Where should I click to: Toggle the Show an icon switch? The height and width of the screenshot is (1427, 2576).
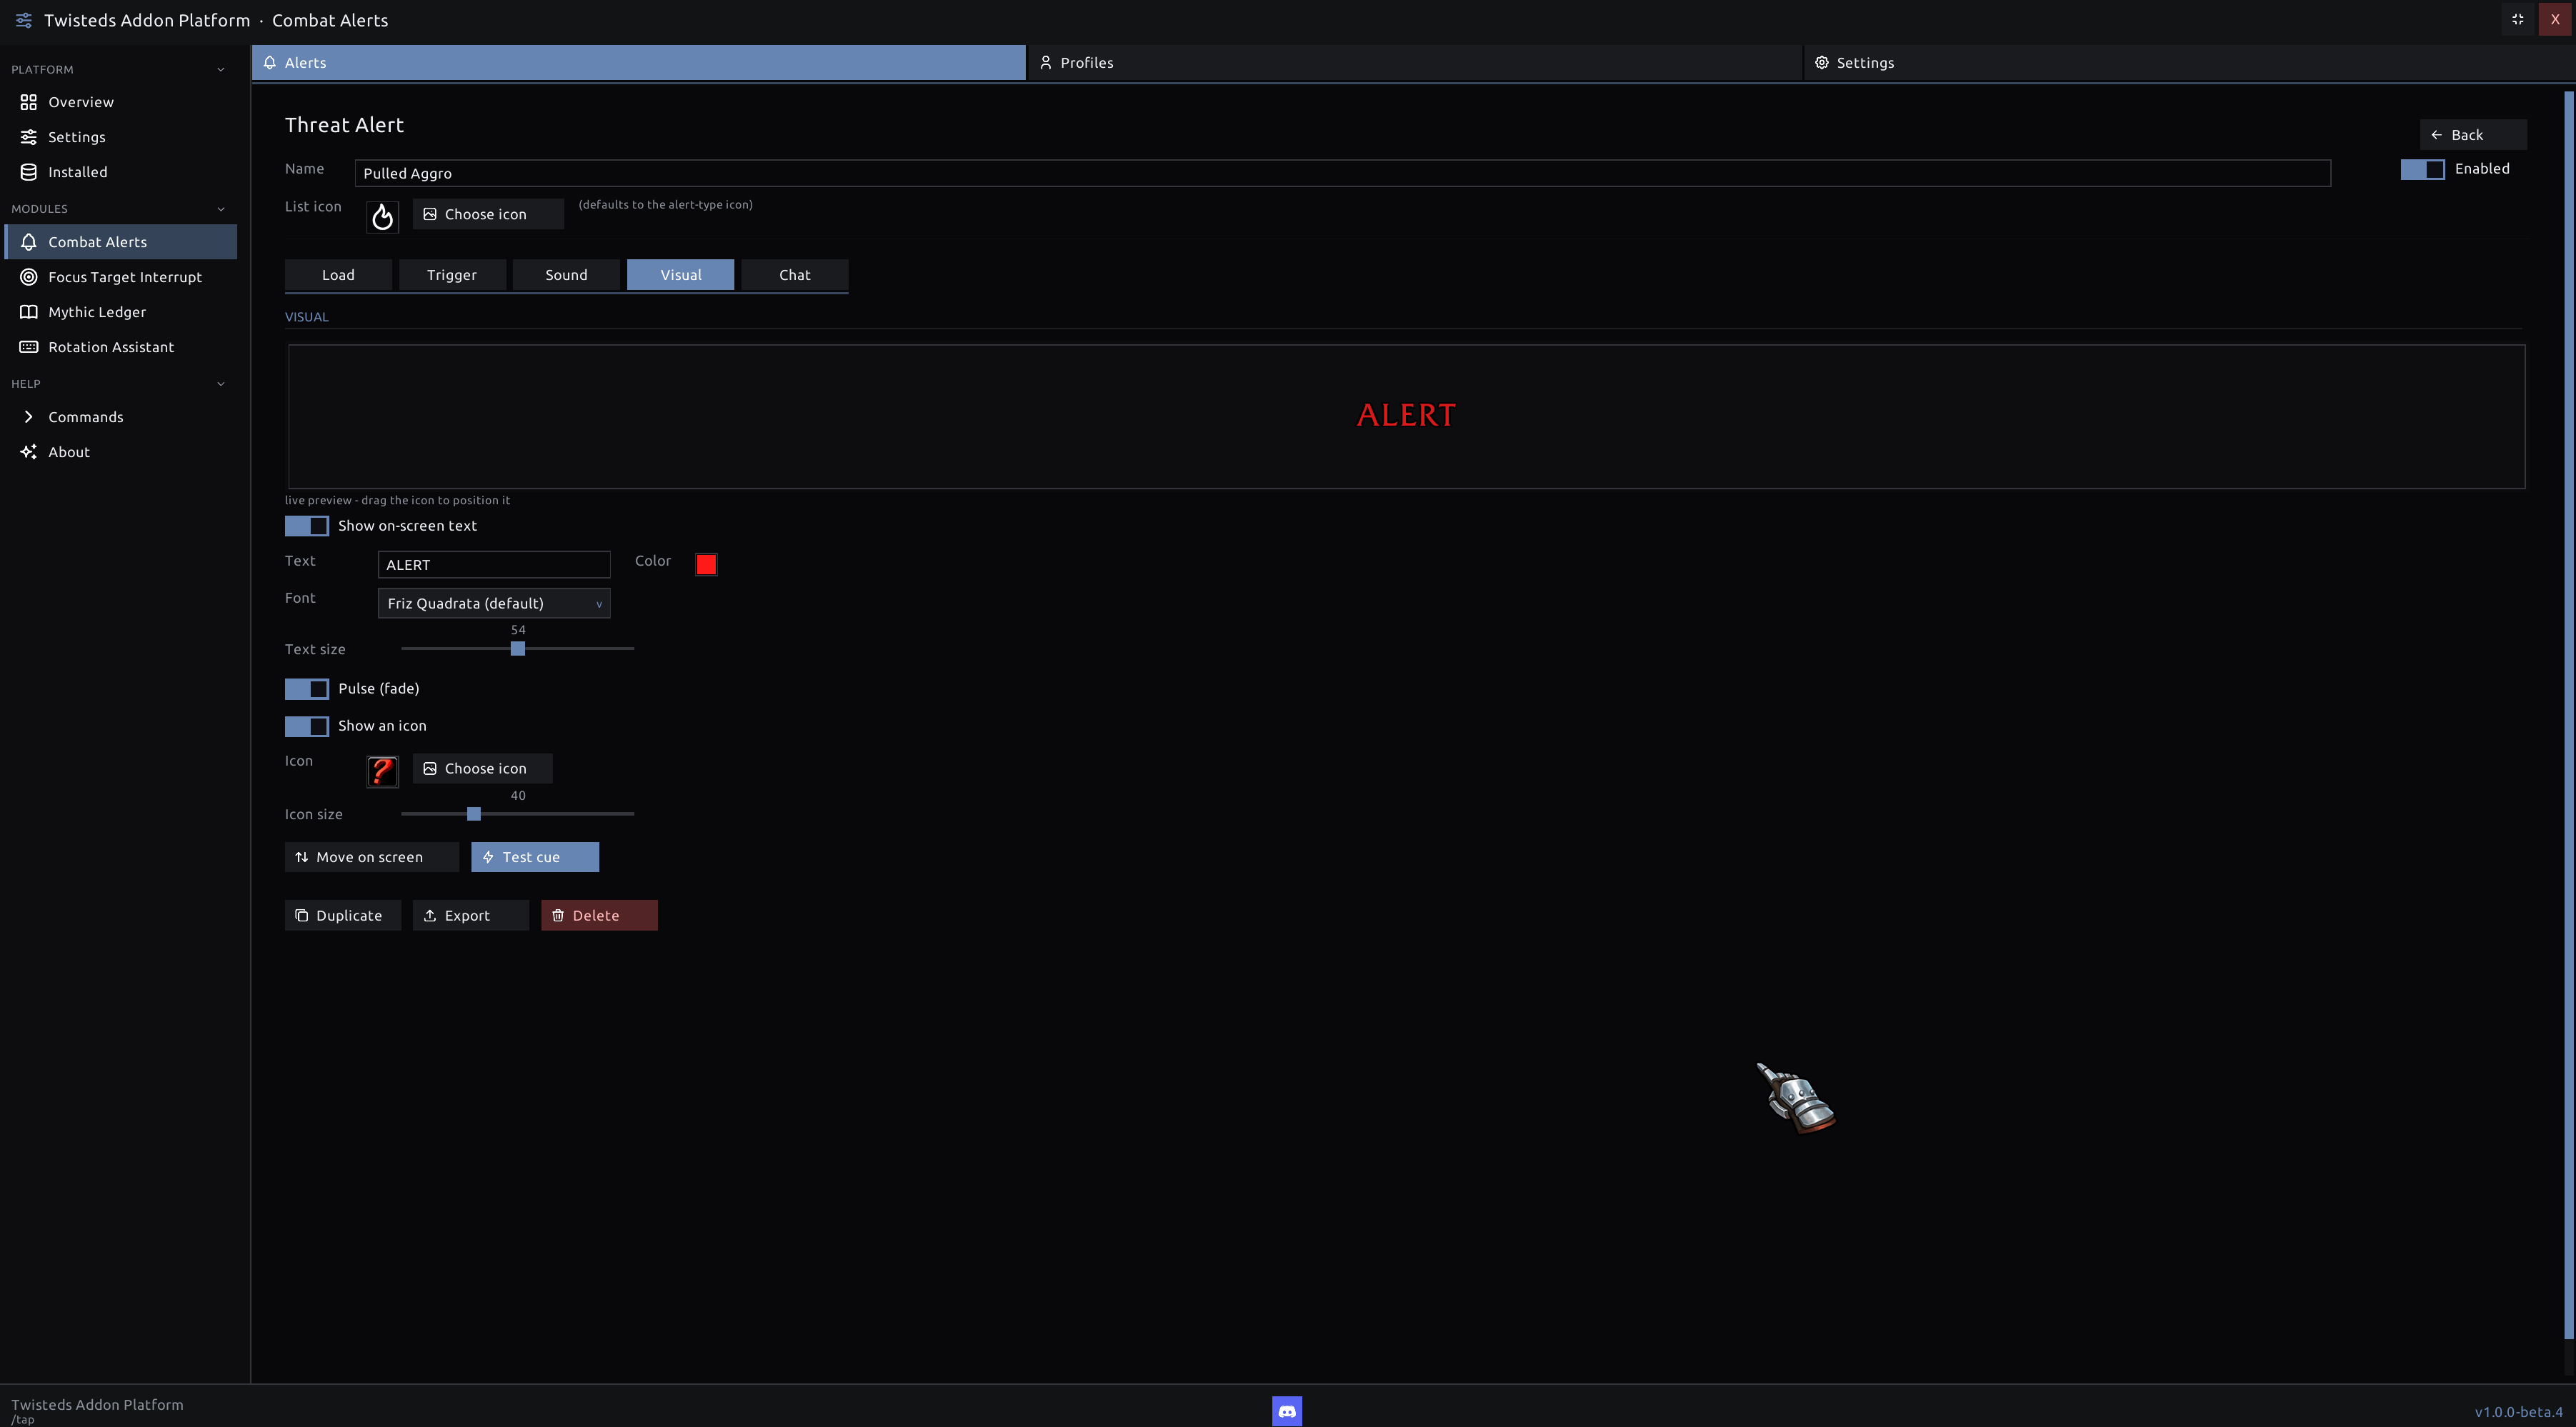306,726
